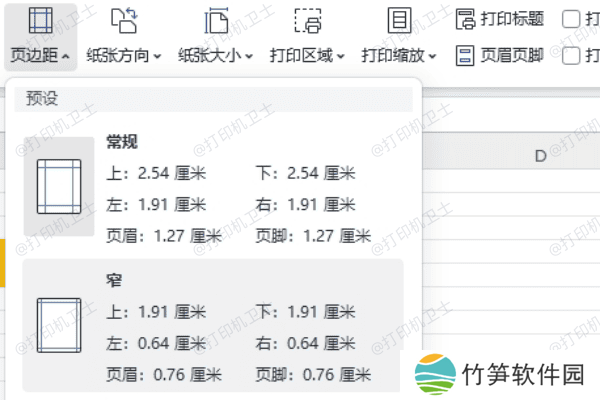Click the 页眉页脚 header footer icon
This screenshot has height=400, width=600.
pos(465,56)
